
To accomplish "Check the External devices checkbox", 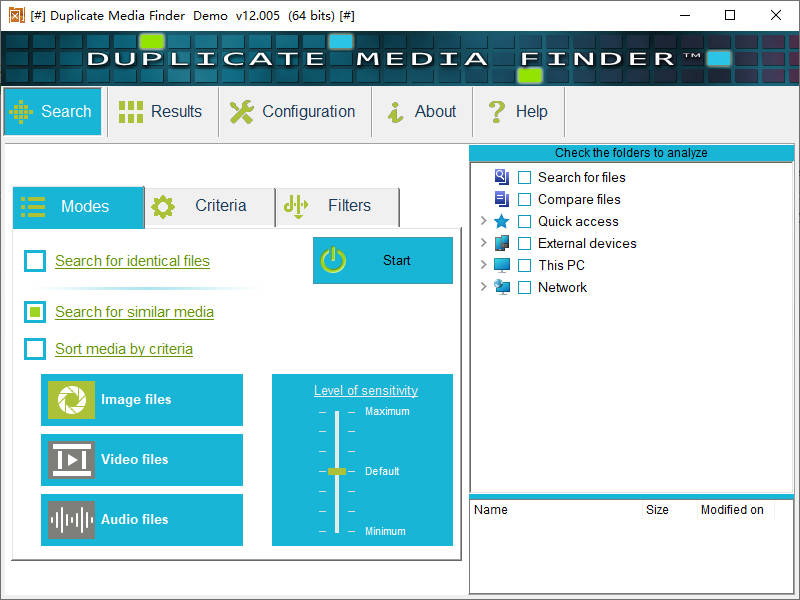I will click(x=524, y=243).
